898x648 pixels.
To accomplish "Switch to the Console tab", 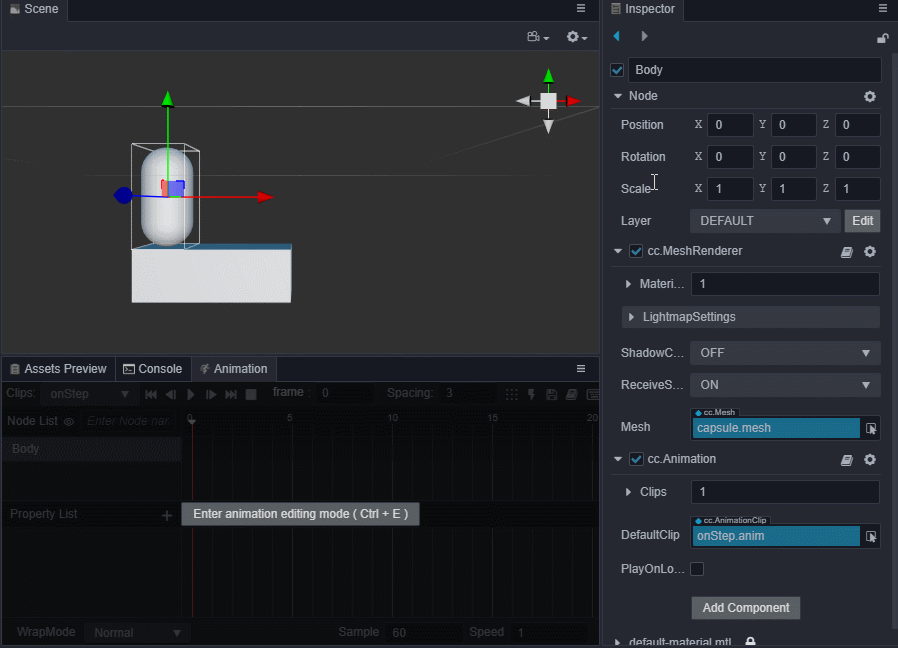I will (153, 369).
